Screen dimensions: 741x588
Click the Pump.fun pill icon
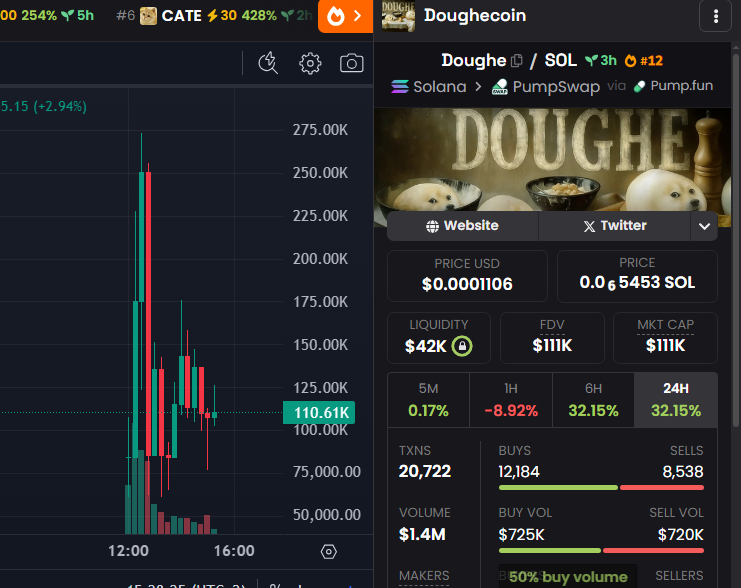point(639,86)
